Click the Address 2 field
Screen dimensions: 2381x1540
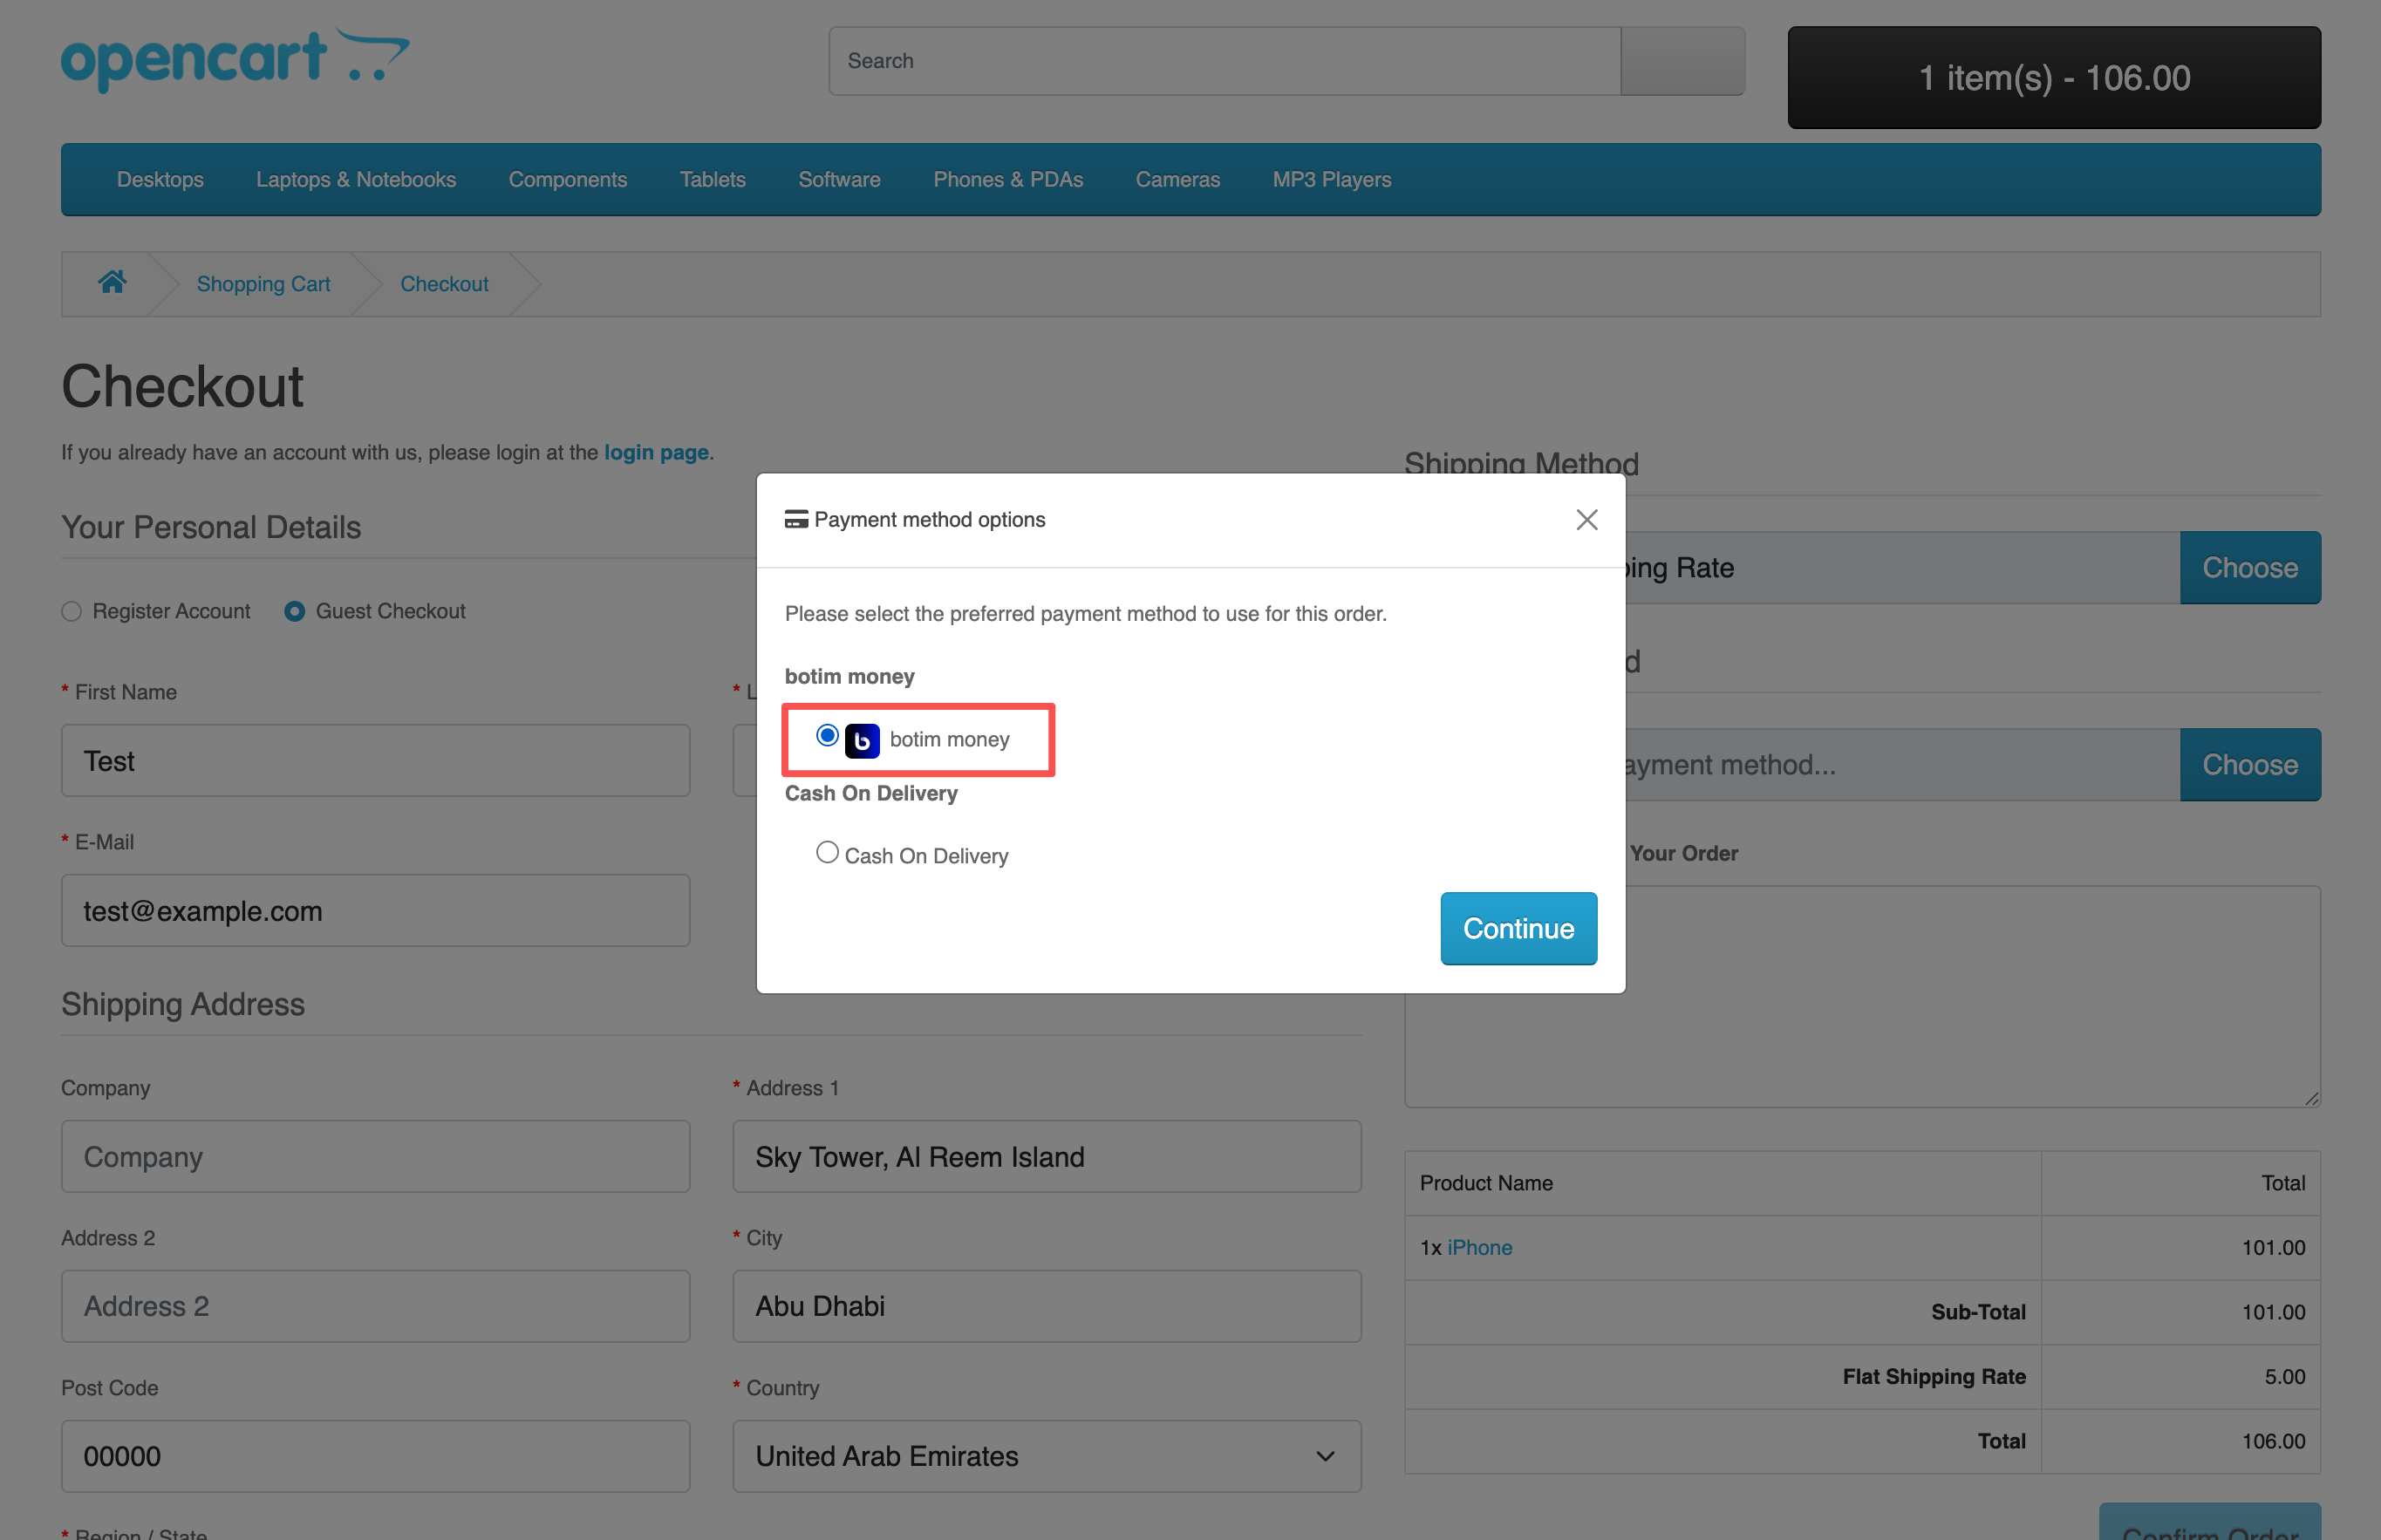pyautogui.click(x=375, y=1306)
